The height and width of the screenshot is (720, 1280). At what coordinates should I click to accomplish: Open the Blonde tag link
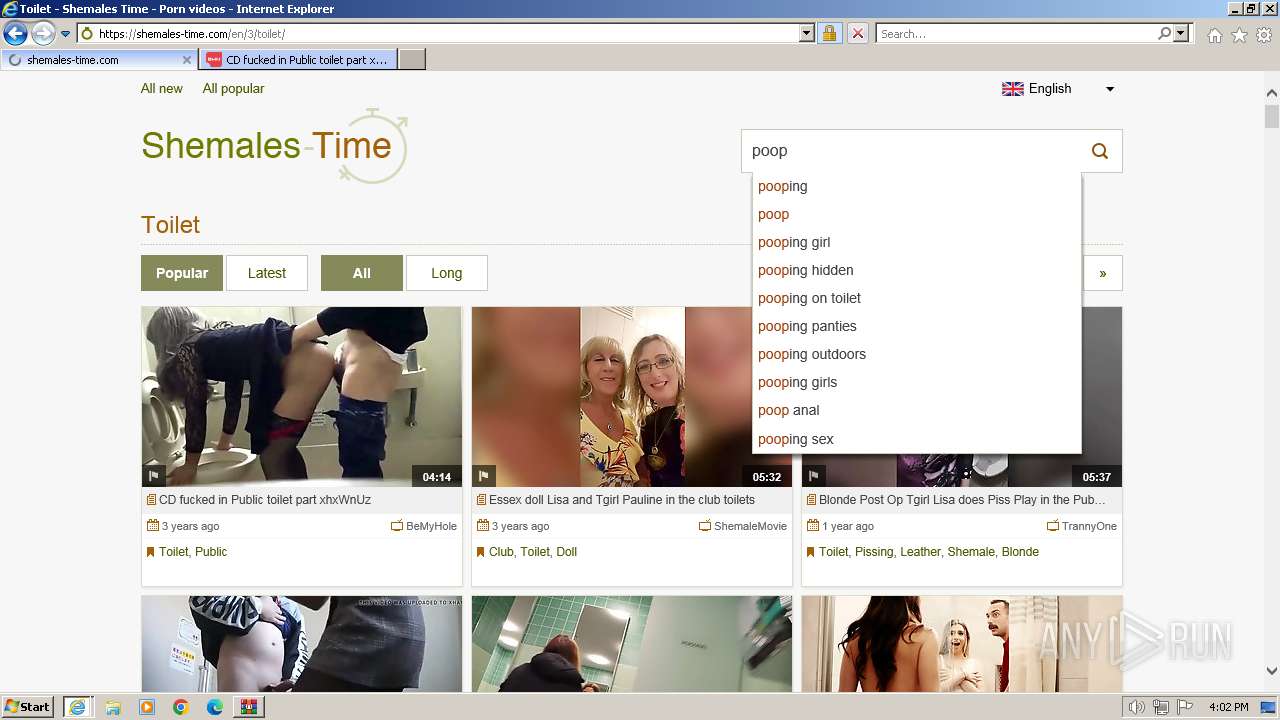(1020, 552)
